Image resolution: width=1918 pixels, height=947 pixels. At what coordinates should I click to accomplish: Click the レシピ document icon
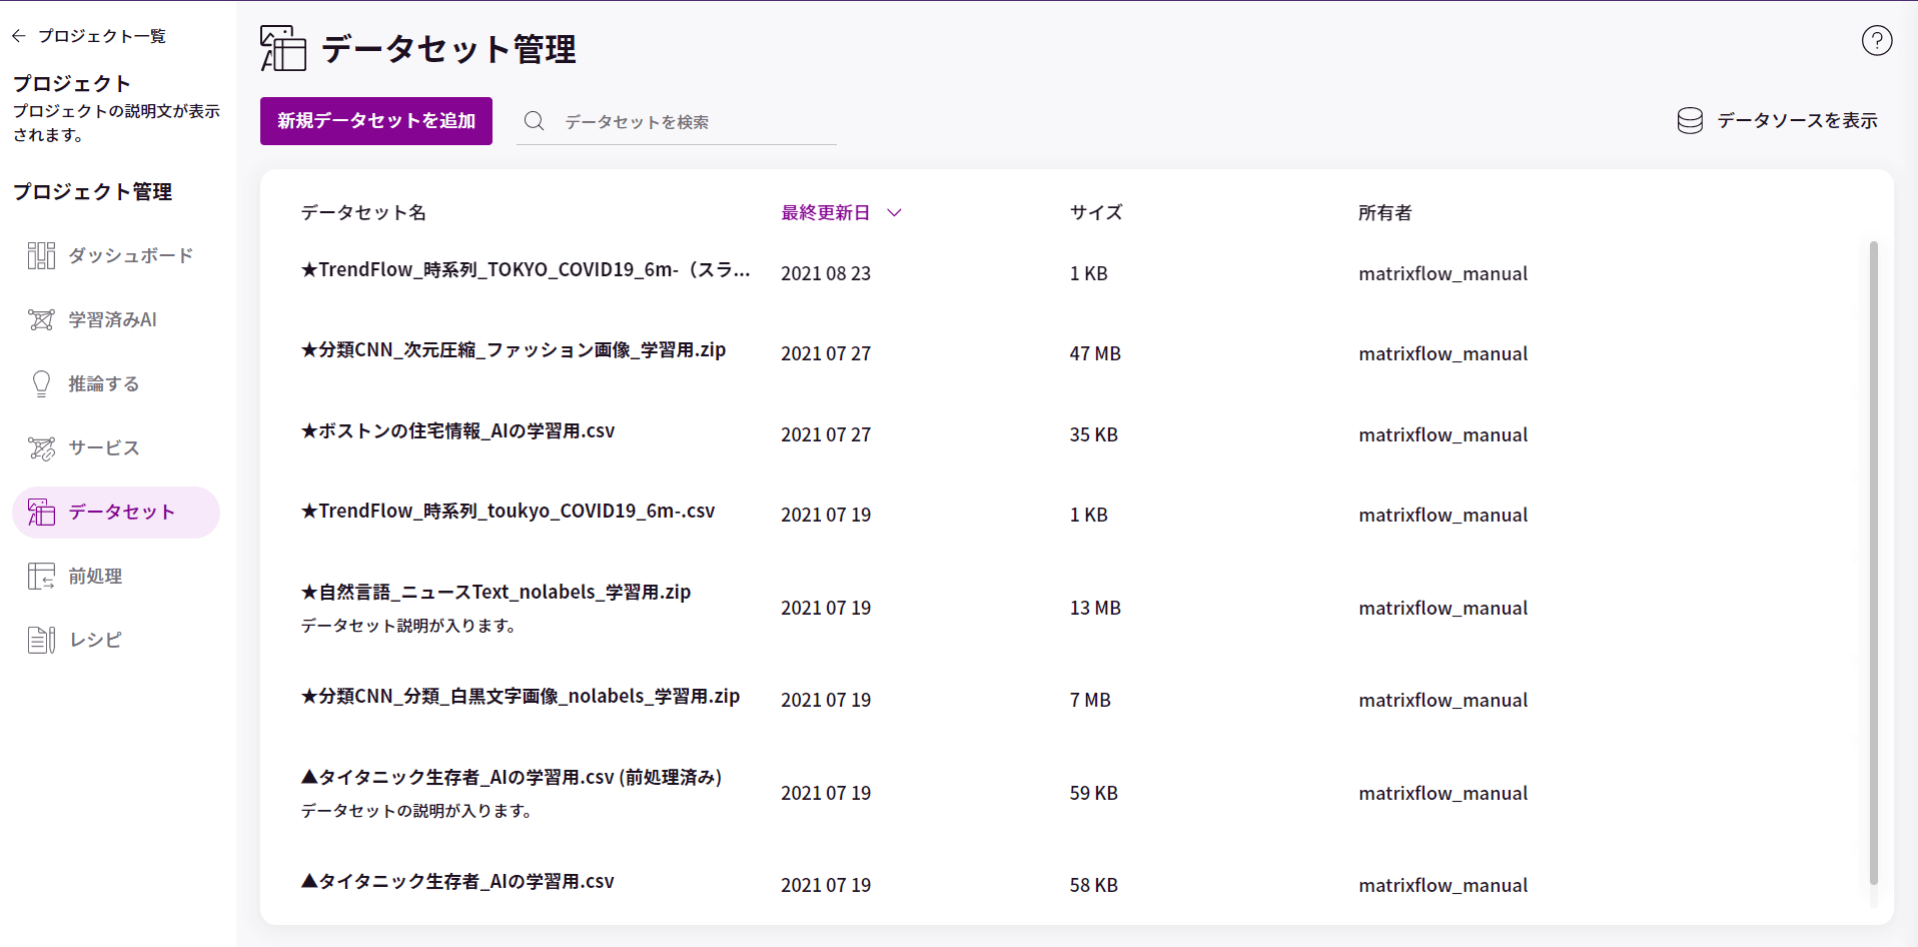[41, 640]
